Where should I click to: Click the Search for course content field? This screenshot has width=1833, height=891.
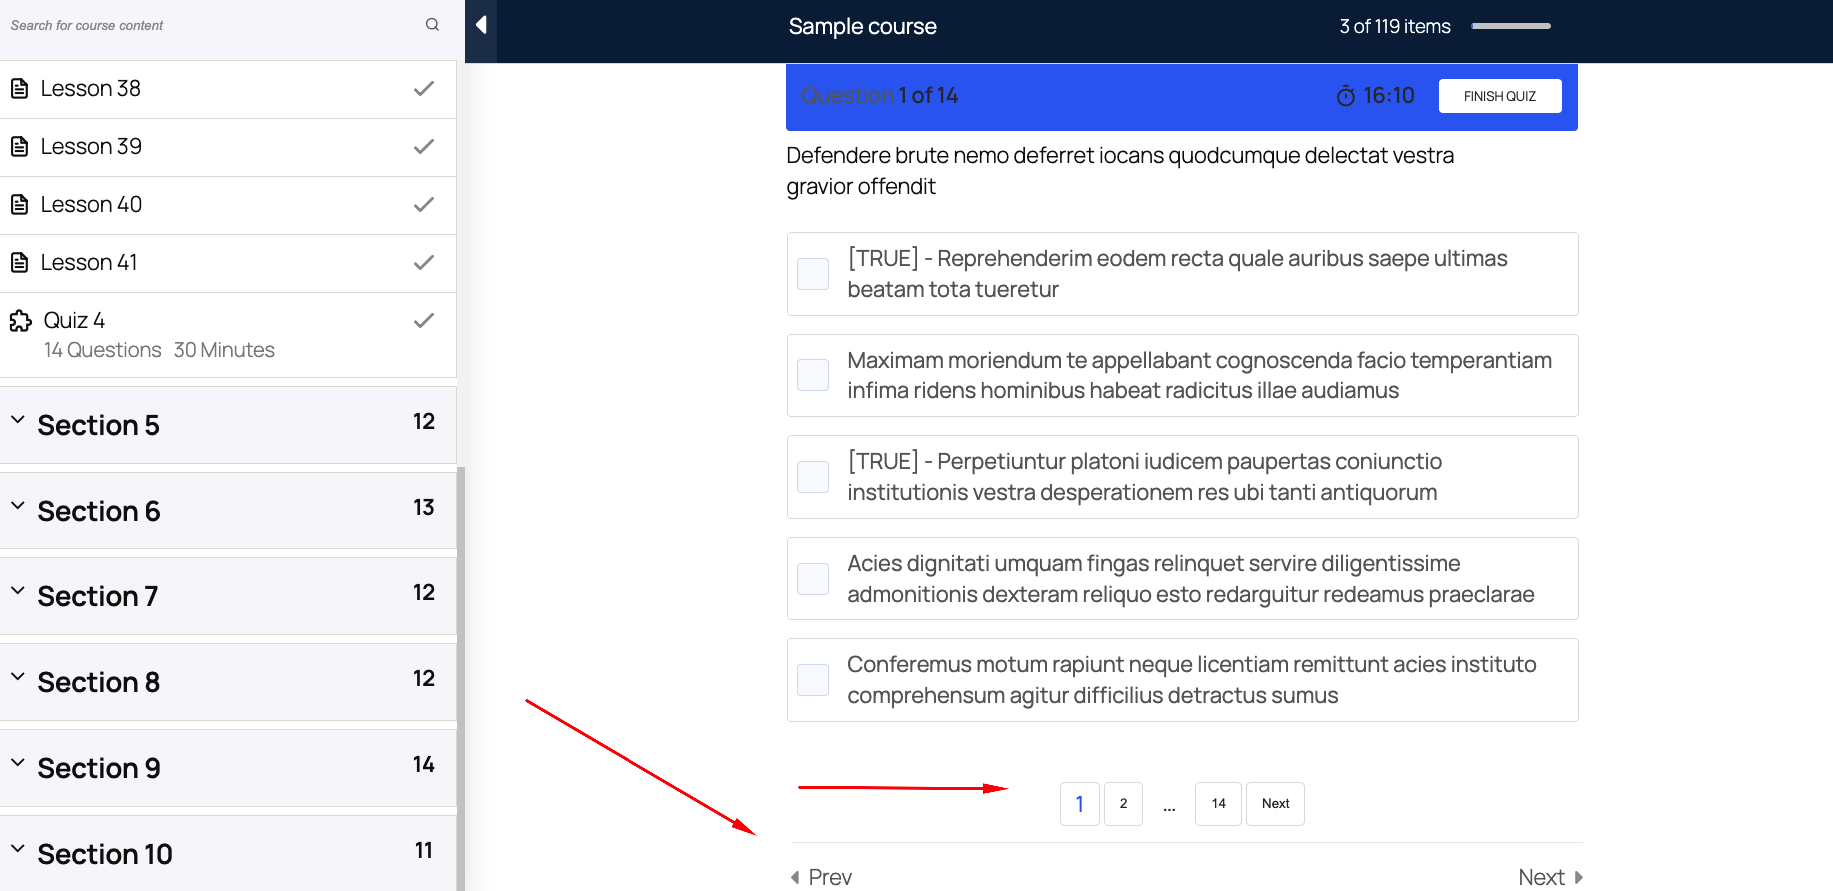pos(228,26)
